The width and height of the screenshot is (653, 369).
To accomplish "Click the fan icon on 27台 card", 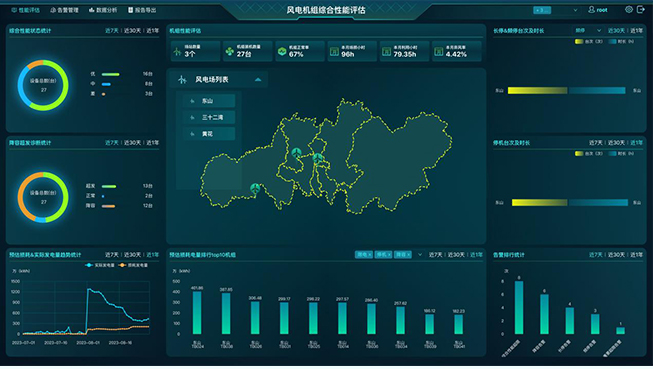I will pyautogui.click(x=229, y=51).
